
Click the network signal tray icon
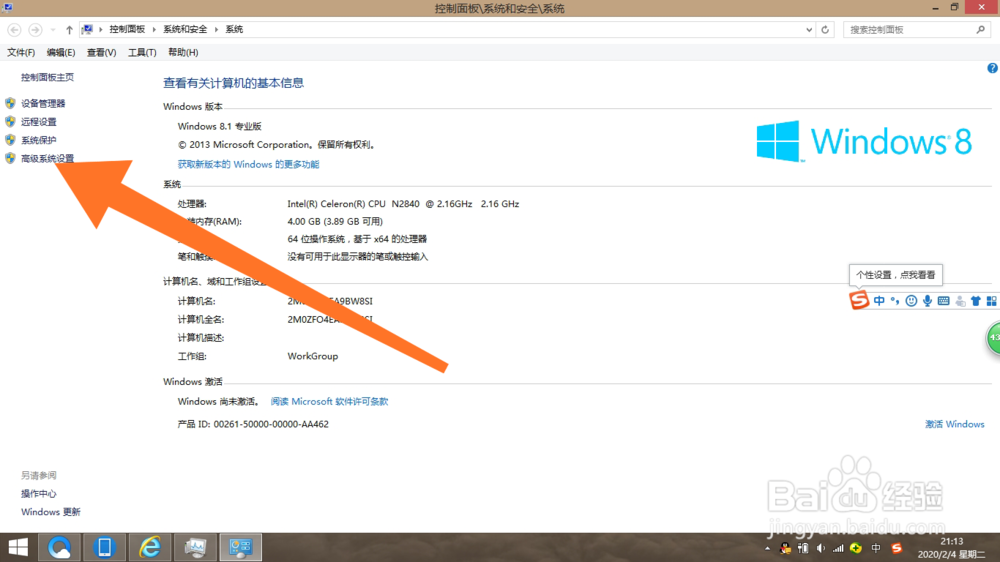click(x=838, y=548)
